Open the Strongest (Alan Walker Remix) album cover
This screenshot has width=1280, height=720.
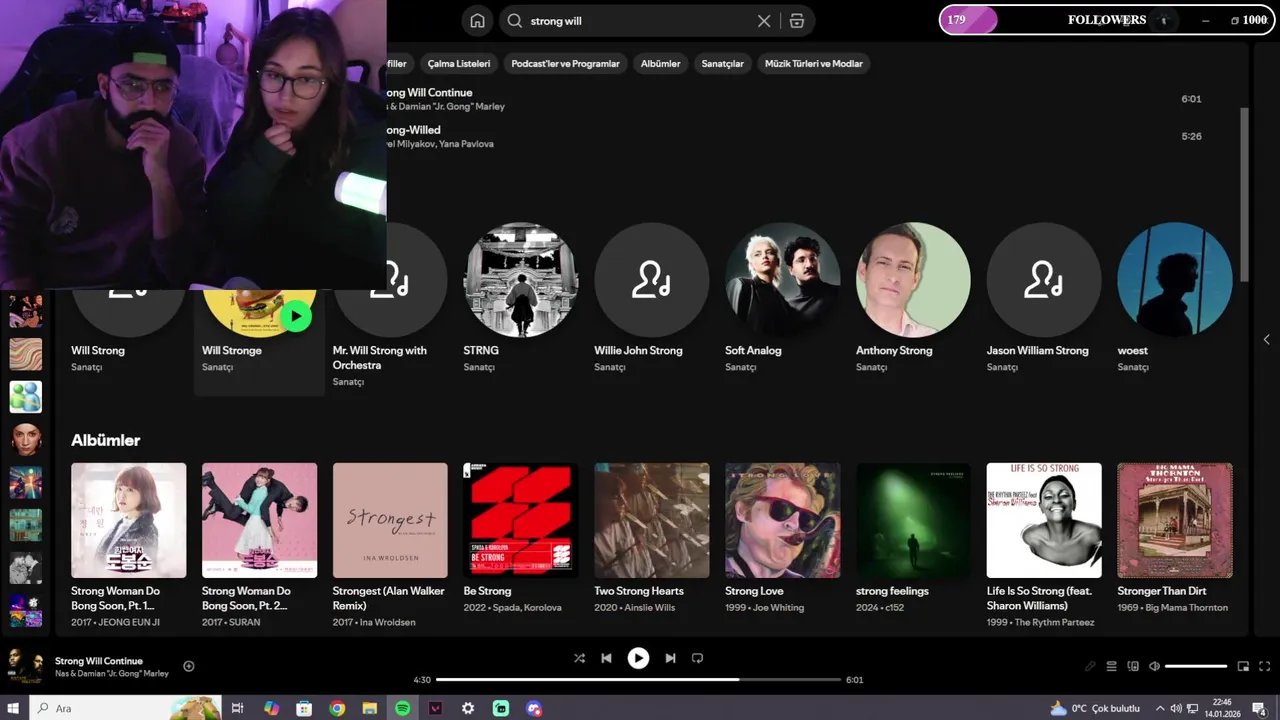(x=390, y=520)
